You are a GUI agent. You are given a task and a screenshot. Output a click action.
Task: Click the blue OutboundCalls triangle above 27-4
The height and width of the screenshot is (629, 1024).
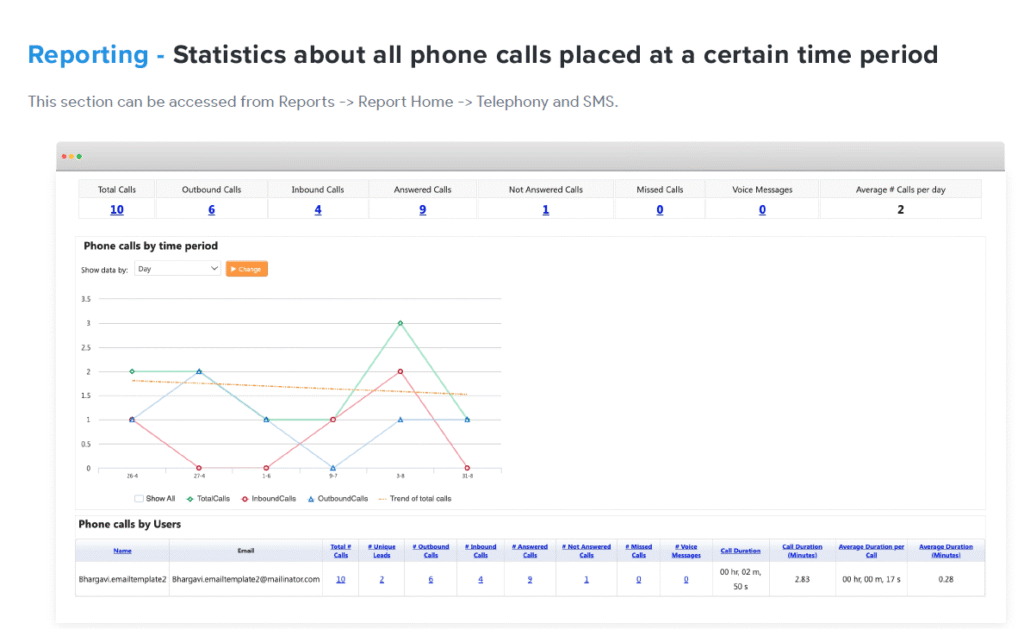click(x=199, y=370)
